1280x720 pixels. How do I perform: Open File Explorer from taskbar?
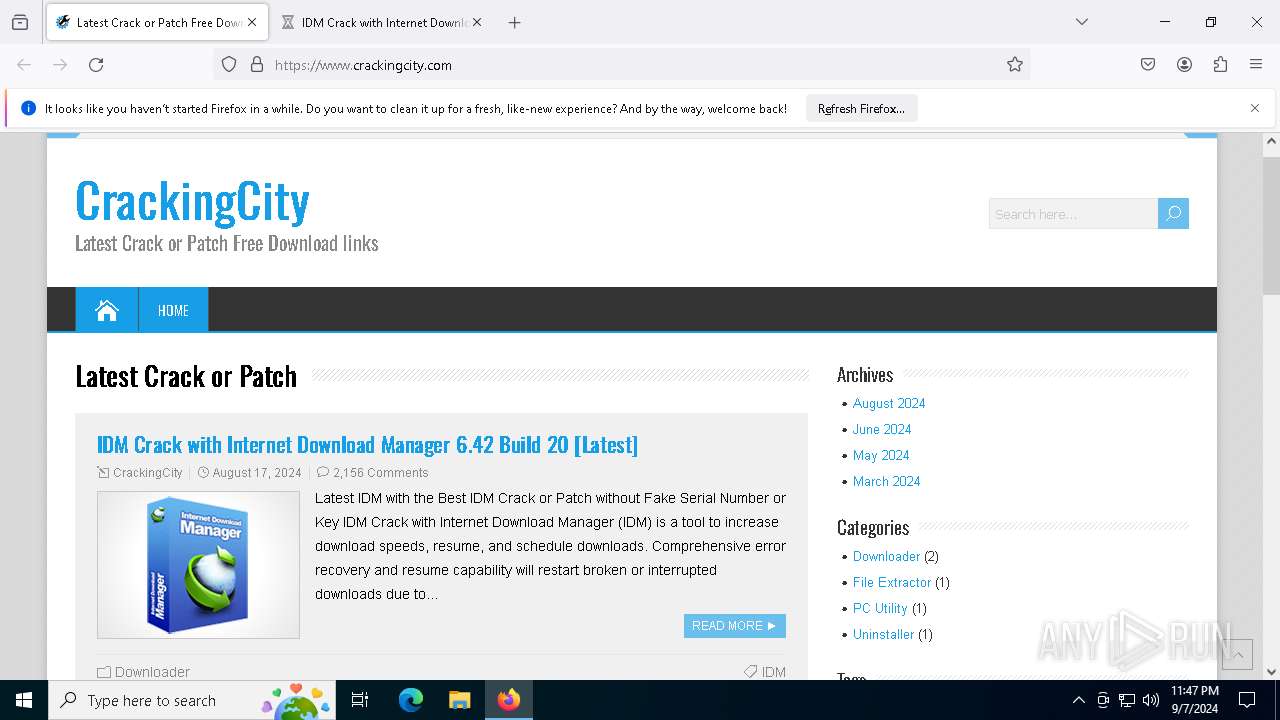[x=459, y=700]
